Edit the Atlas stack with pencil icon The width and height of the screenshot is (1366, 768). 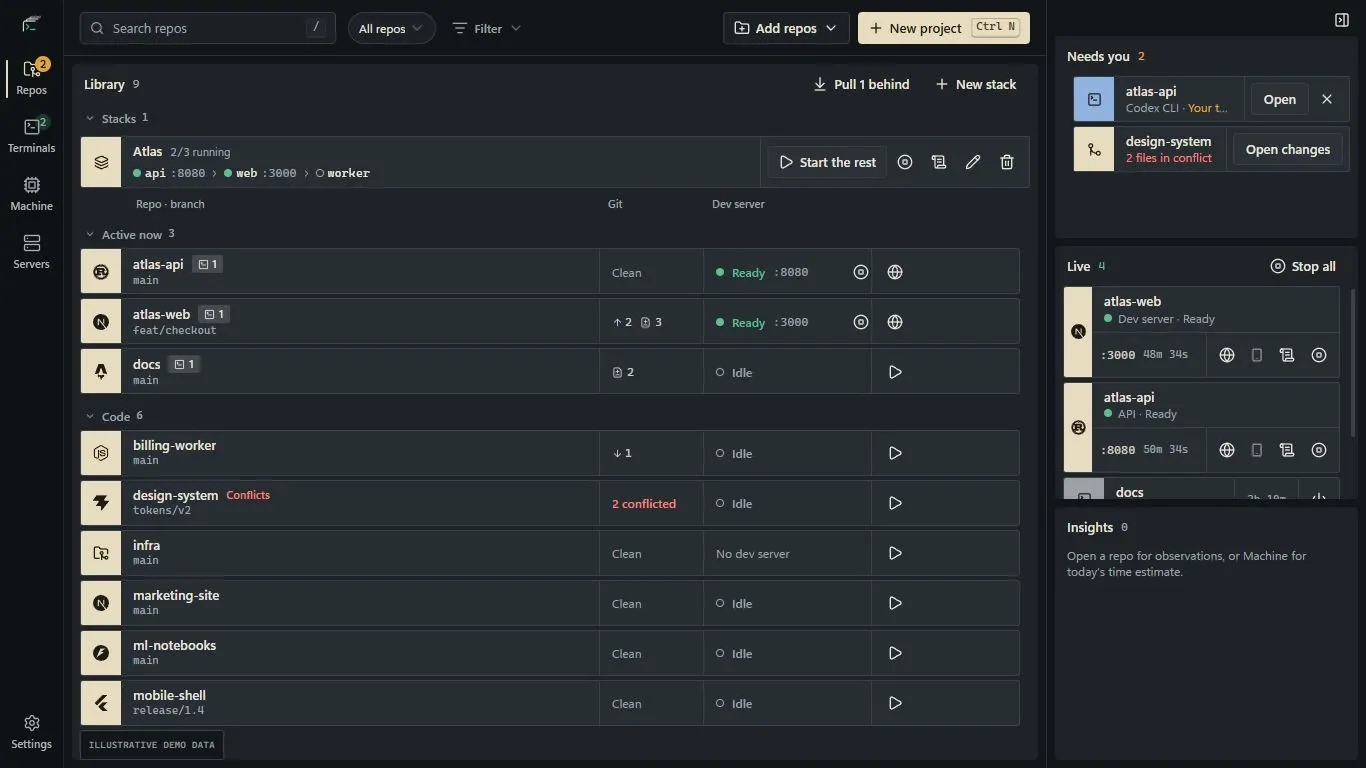(973, 162)
